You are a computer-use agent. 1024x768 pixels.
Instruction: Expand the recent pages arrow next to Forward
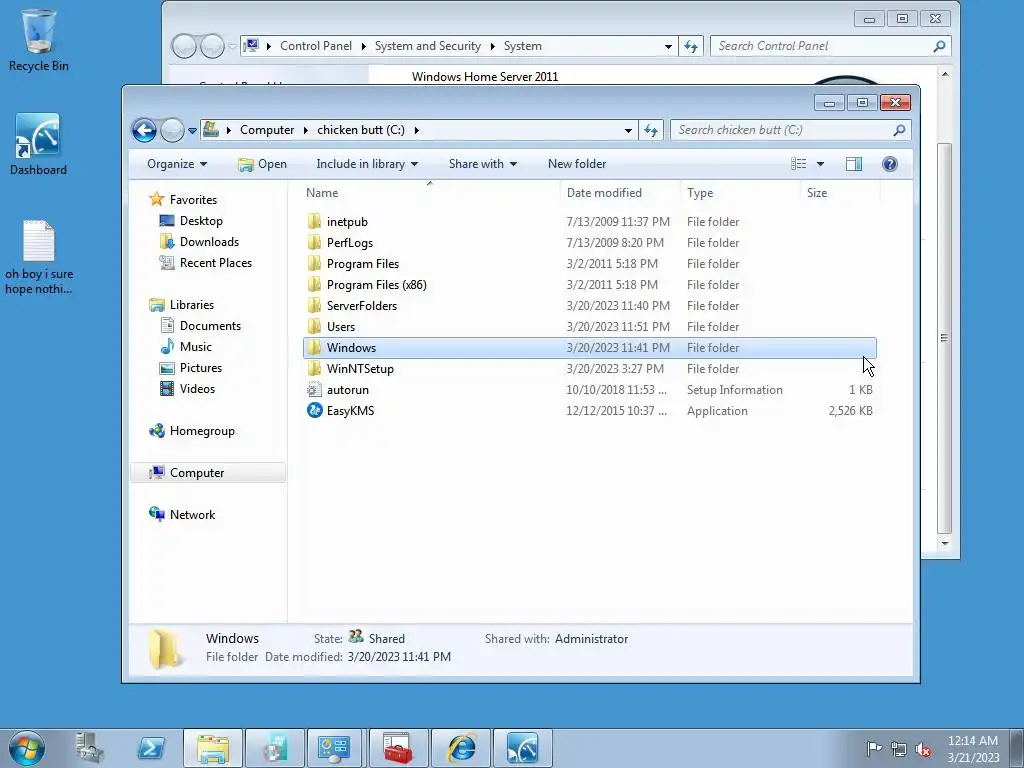pos(192,131)
